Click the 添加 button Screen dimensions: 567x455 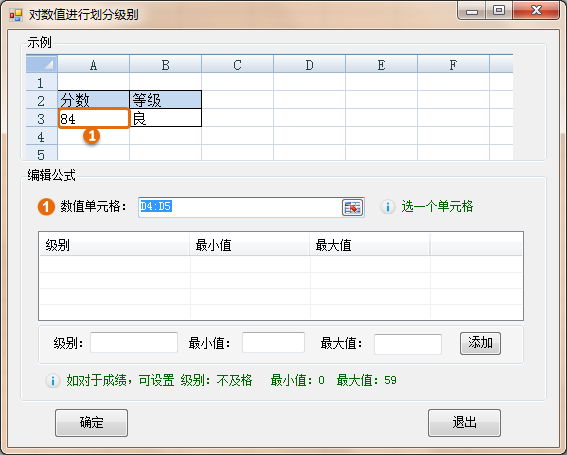pyautogui.click(x=480, y=343)
